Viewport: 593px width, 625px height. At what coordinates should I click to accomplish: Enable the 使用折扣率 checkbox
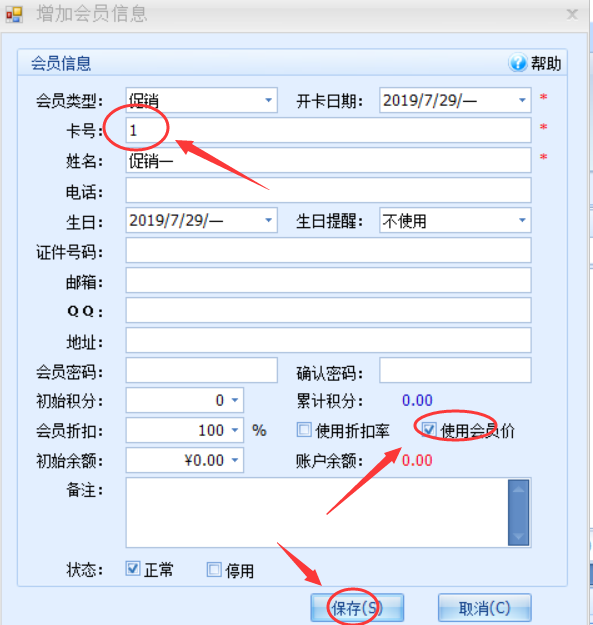[x=304, y=430]
